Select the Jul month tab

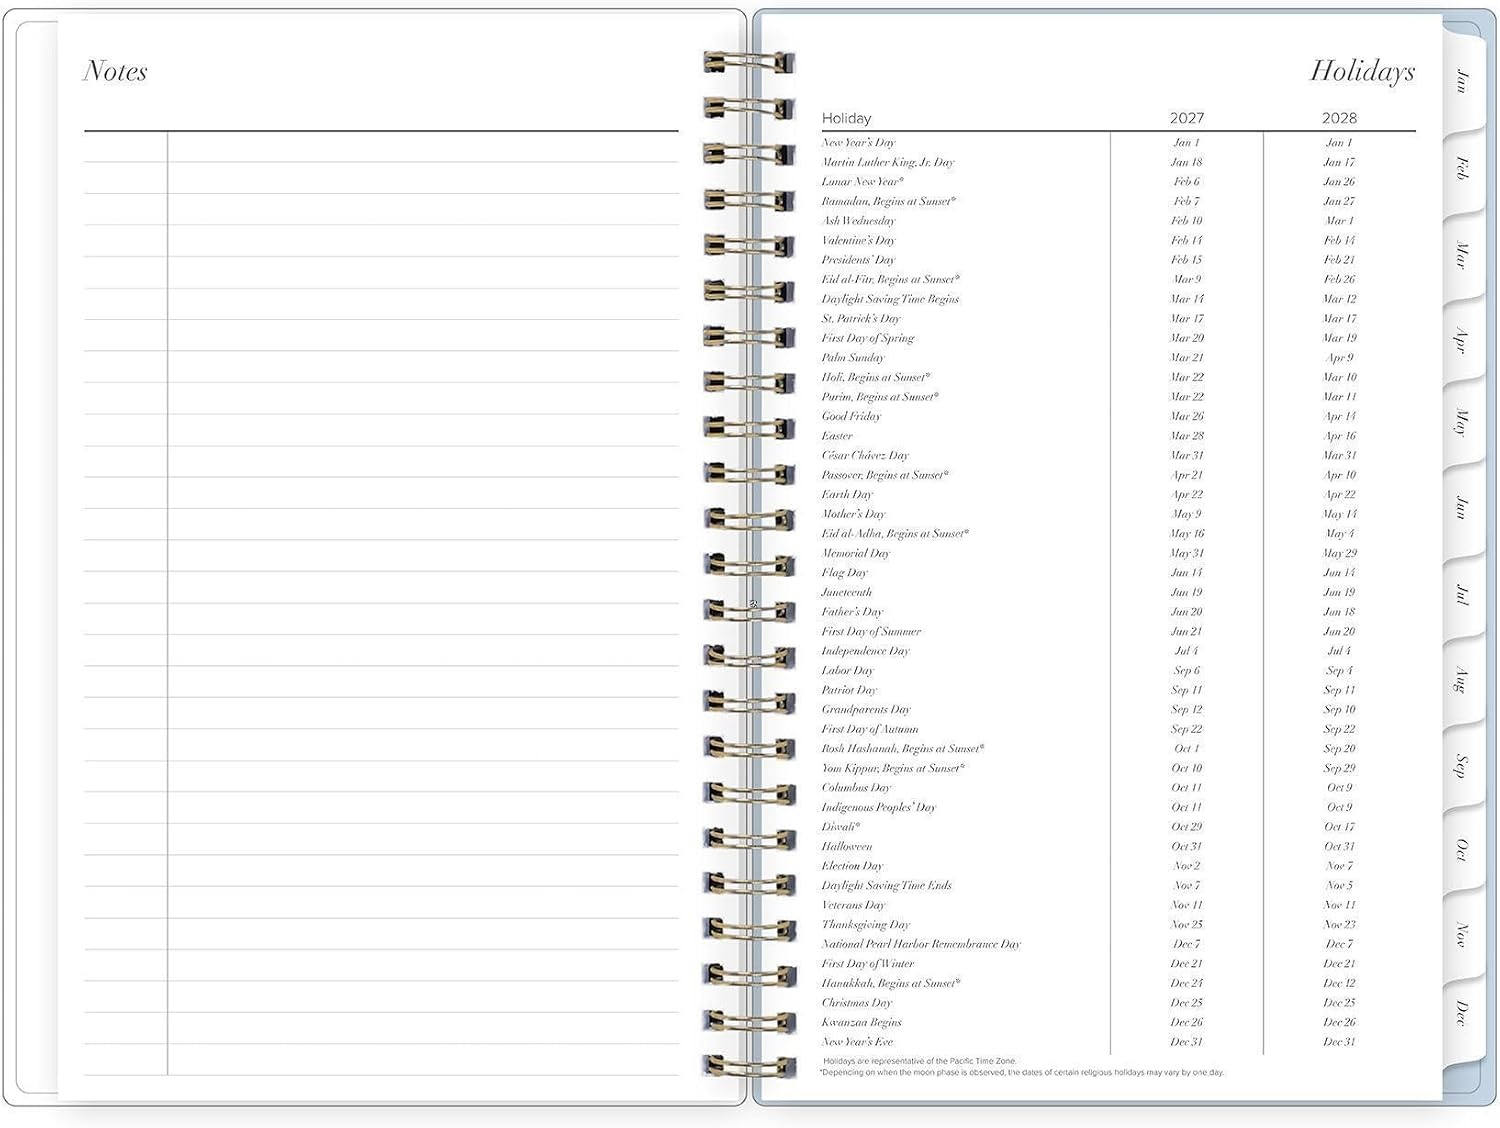point(1462,594)
